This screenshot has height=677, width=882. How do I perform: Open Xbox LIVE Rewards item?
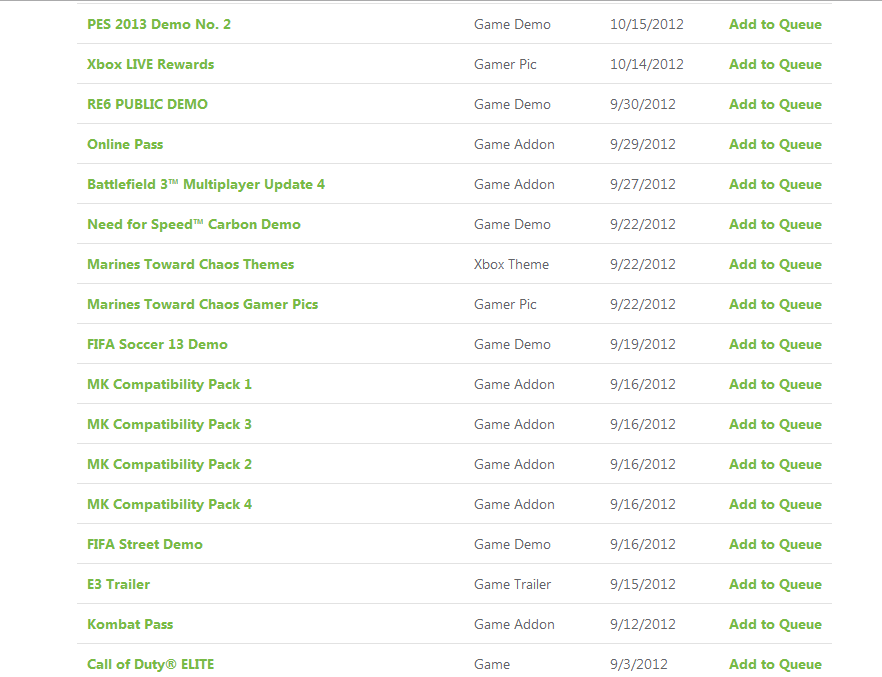(x=150, y=64)
